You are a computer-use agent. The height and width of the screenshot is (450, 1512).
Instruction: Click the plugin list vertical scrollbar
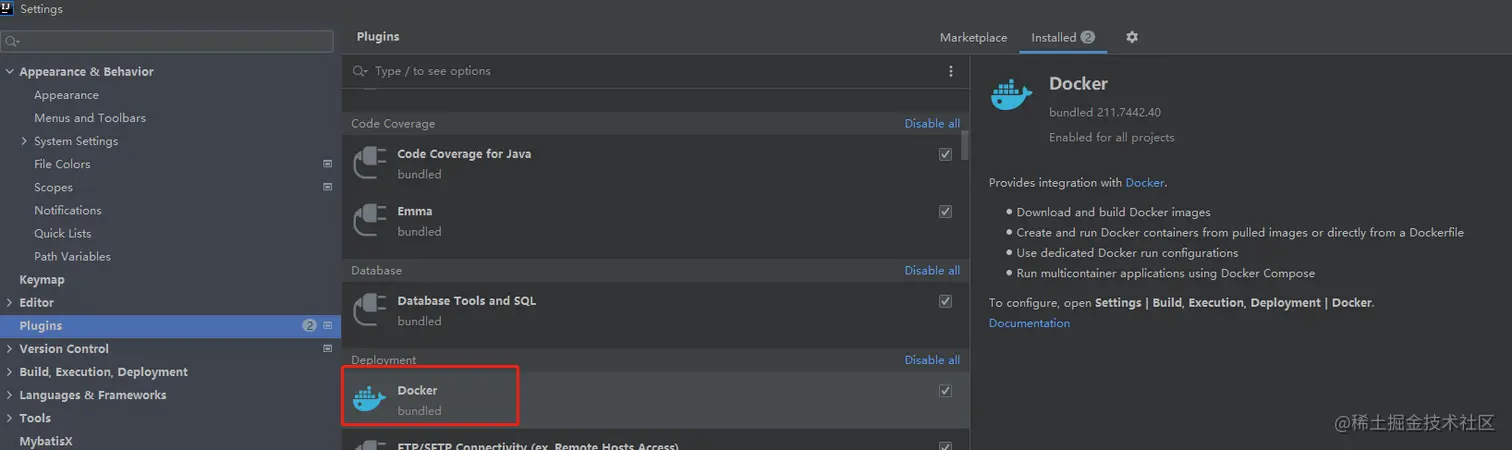pos(965,145)
